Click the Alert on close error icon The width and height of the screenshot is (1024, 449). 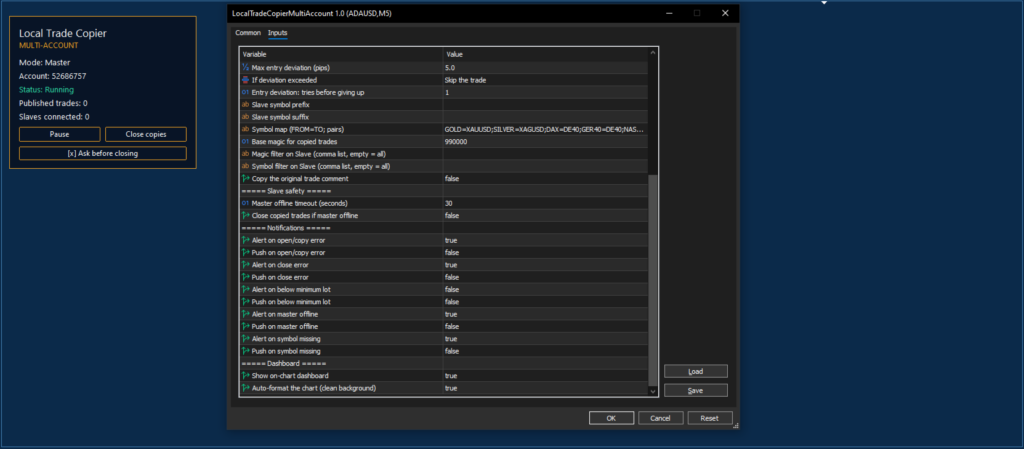click(x=246, y=265)
